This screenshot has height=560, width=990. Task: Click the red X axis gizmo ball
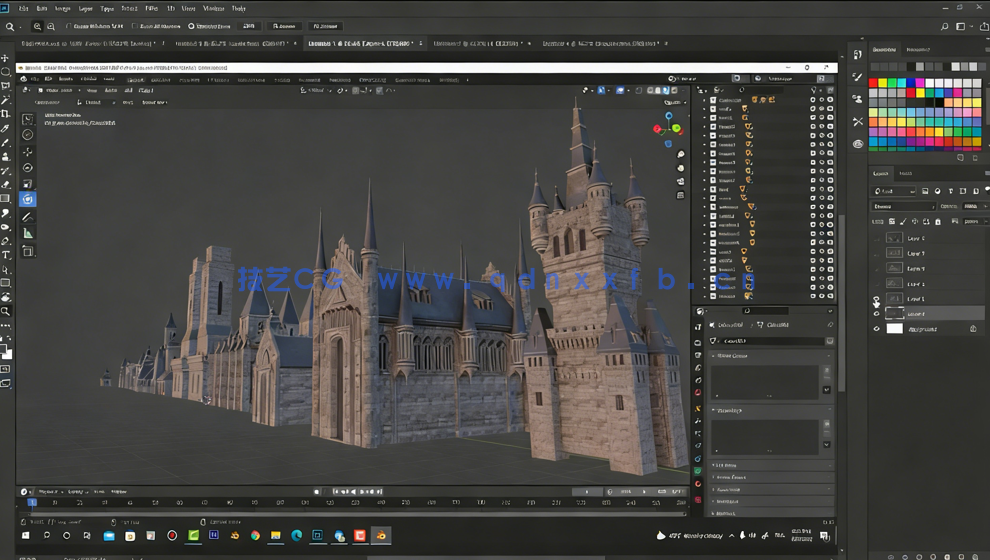(657, 129)
